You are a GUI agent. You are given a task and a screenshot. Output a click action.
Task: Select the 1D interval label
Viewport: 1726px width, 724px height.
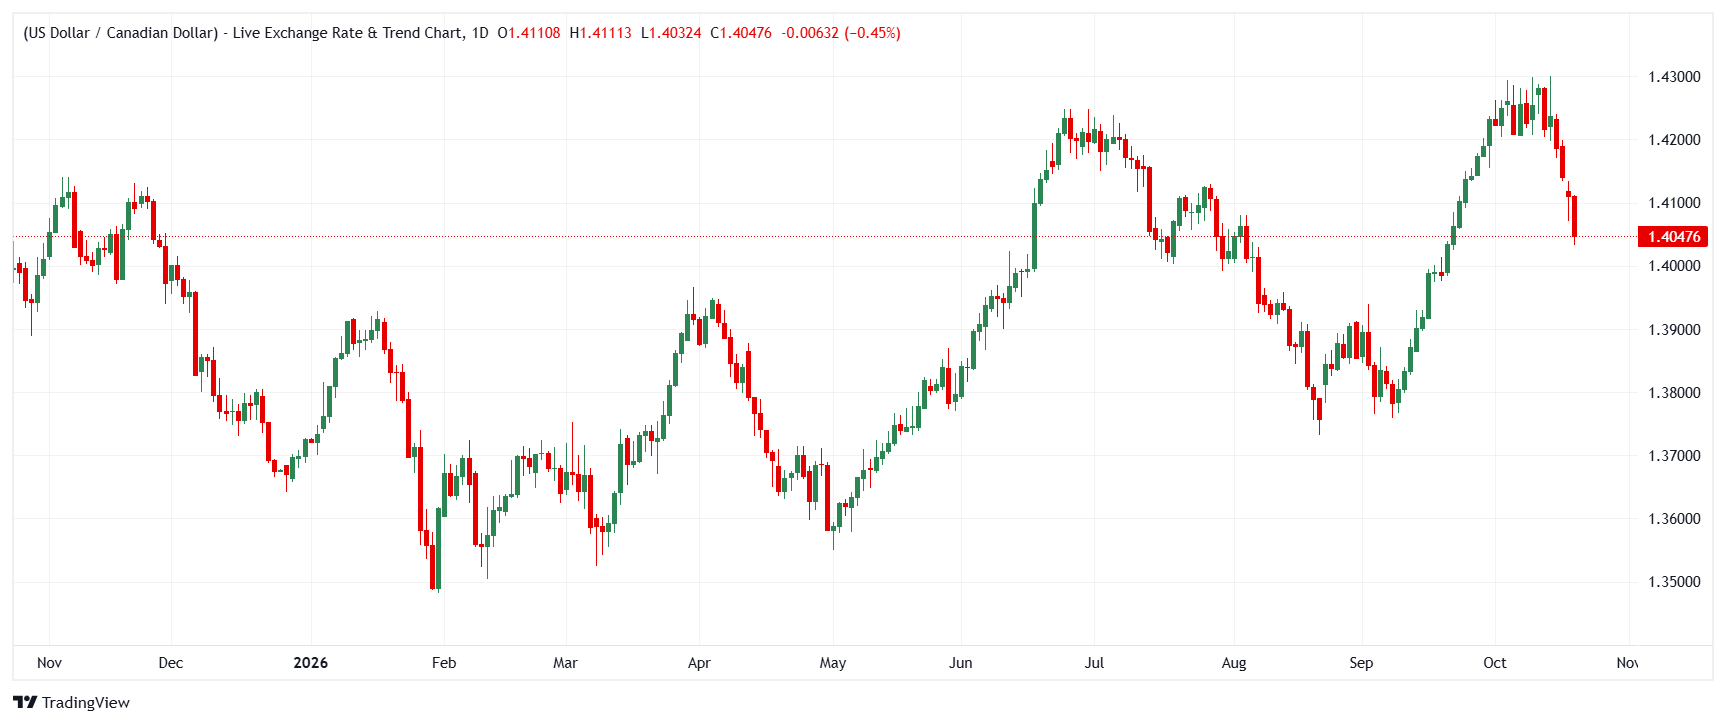tap(480, 33)
